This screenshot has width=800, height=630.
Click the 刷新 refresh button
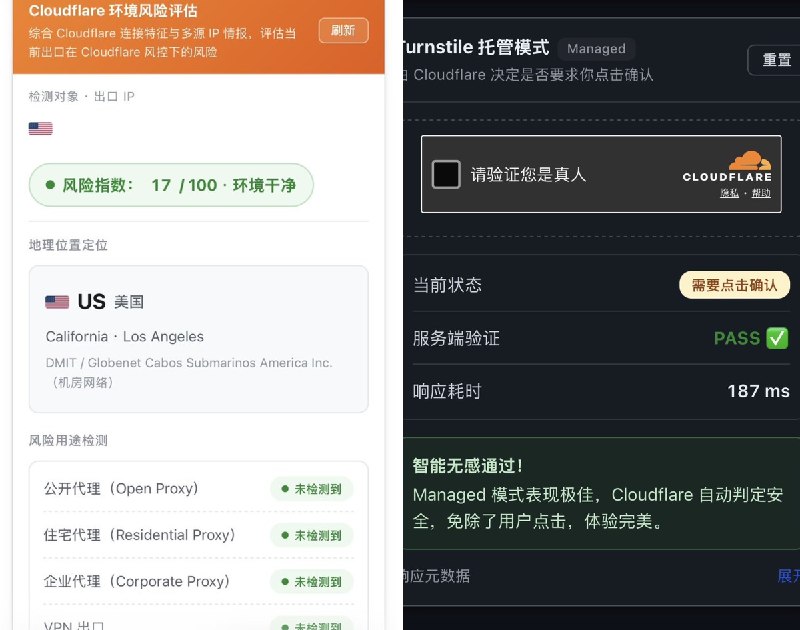pos(343,31)
